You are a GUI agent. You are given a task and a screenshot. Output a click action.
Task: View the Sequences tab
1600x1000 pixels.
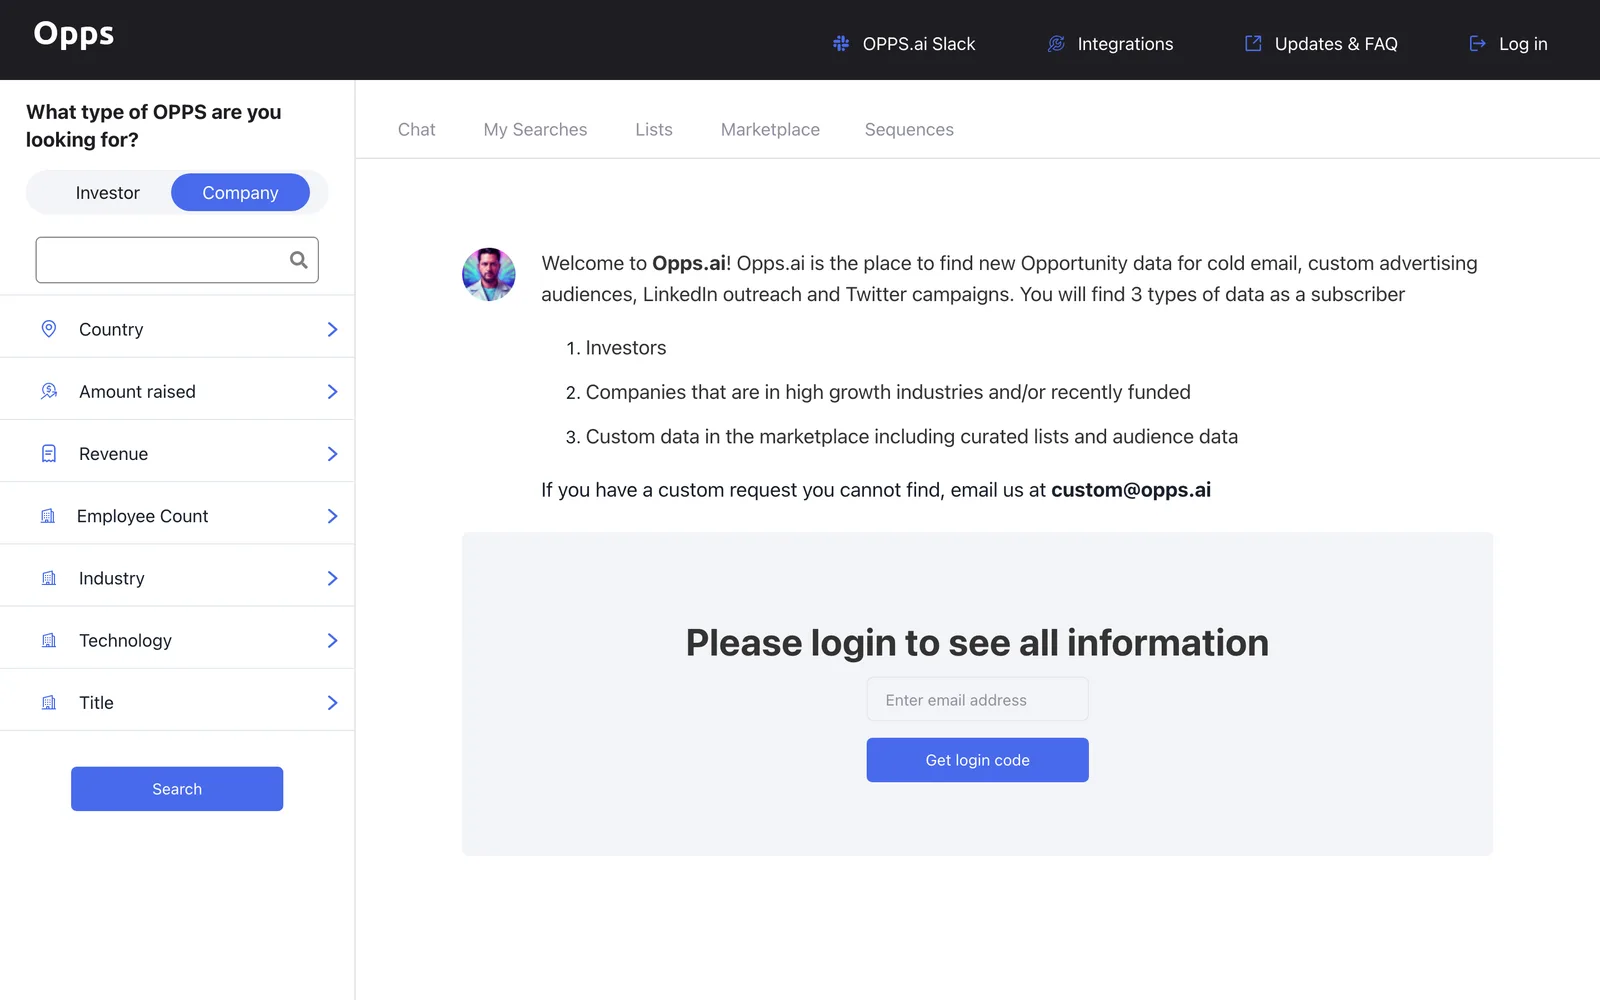pyautogui.click(x=909, y=130)
